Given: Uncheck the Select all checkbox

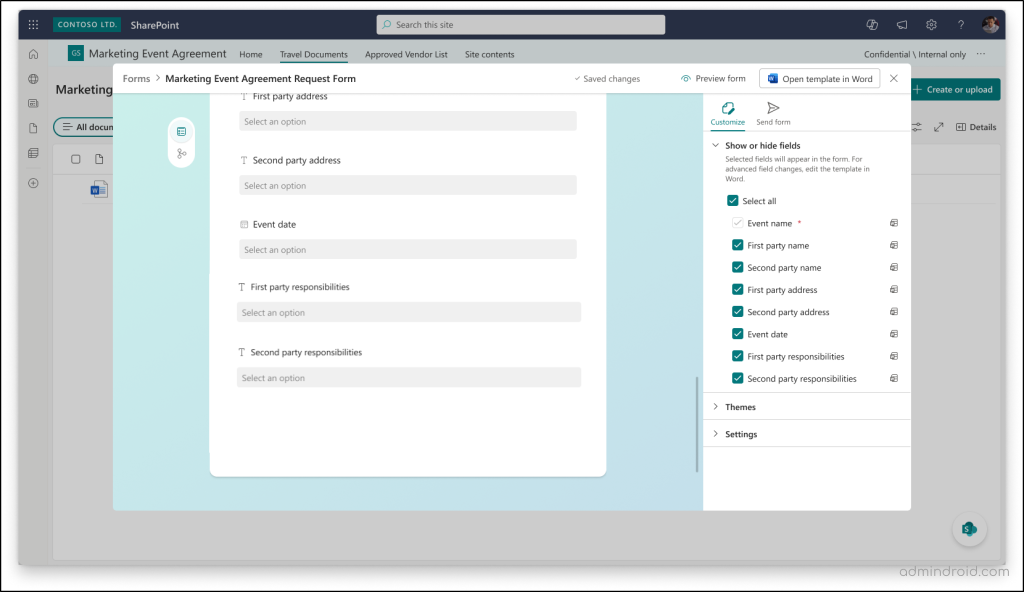Looking at the screenshot, I should pyautogui.click(x=732, y=200).
